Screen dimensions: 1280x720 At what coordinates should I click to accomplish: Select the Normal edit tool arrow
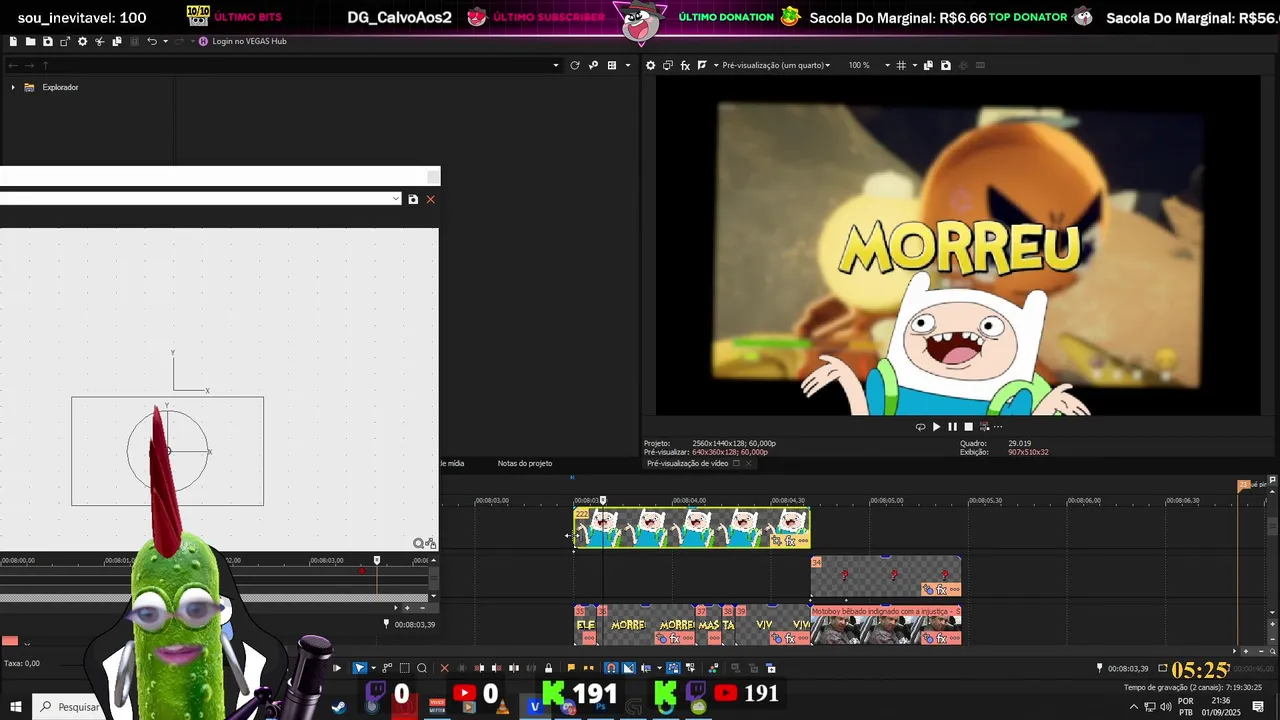(359, 668)
